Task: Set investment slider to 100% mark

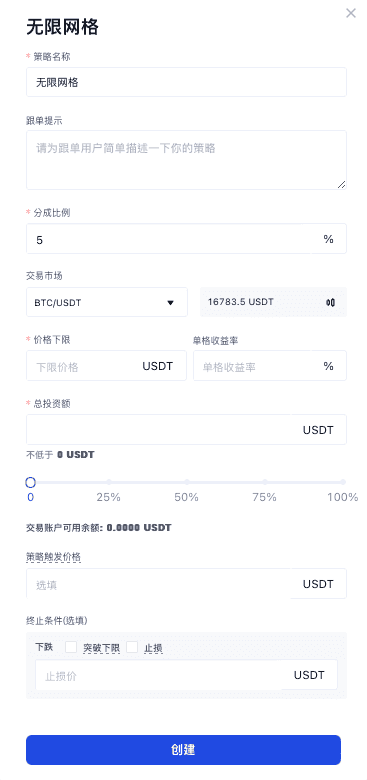Action: (x=343, y=482)
